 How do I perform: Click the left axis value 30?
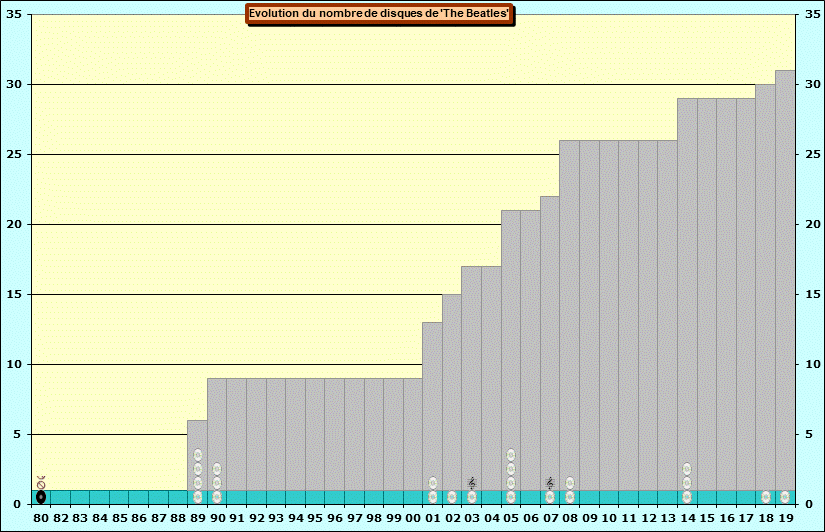tap(14, 84)
